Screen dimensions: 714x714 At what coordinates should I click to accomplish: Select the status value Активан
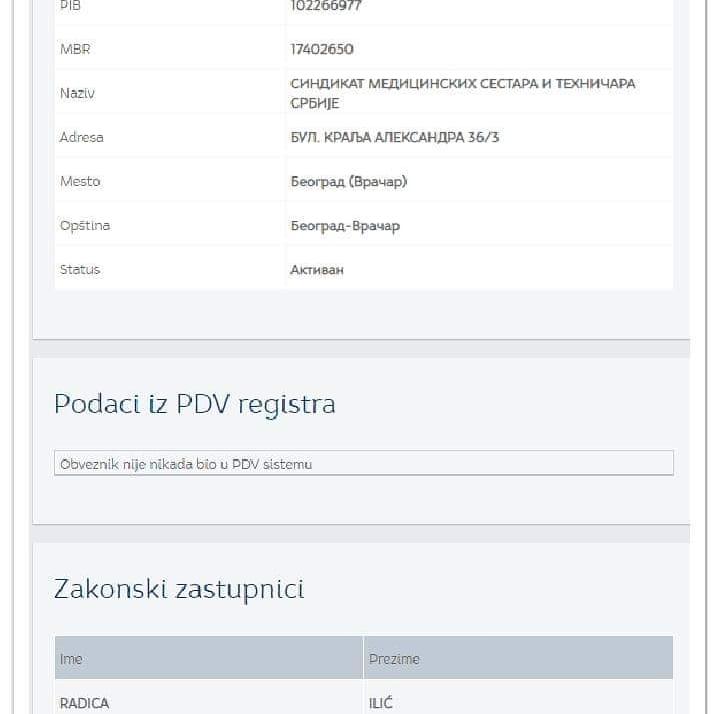(317, 270)
